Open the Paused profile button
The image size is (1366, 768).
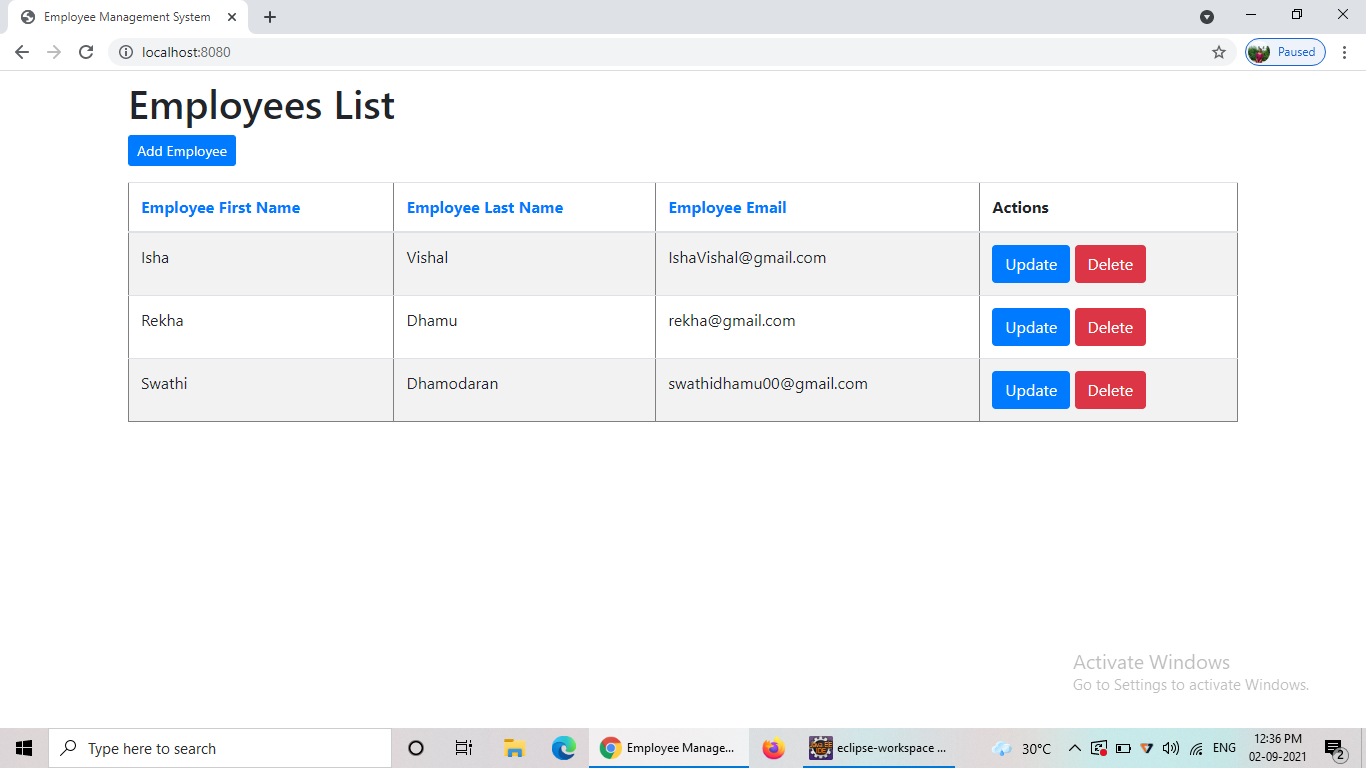pos(1285,52)
